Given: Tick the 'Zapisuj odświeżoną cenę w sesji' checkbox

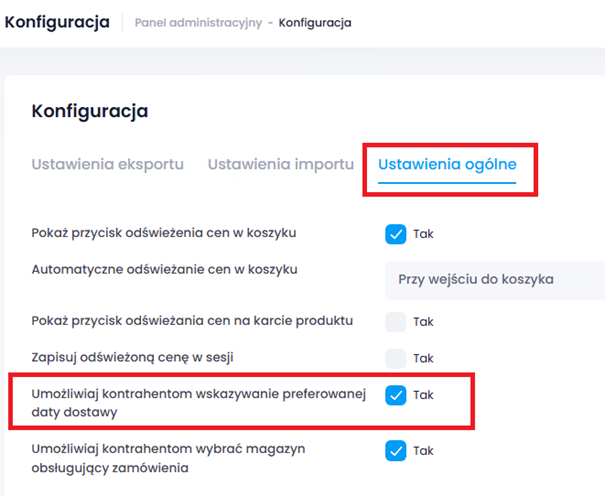Looking at the screenshot, I should (x=396, y=358).
